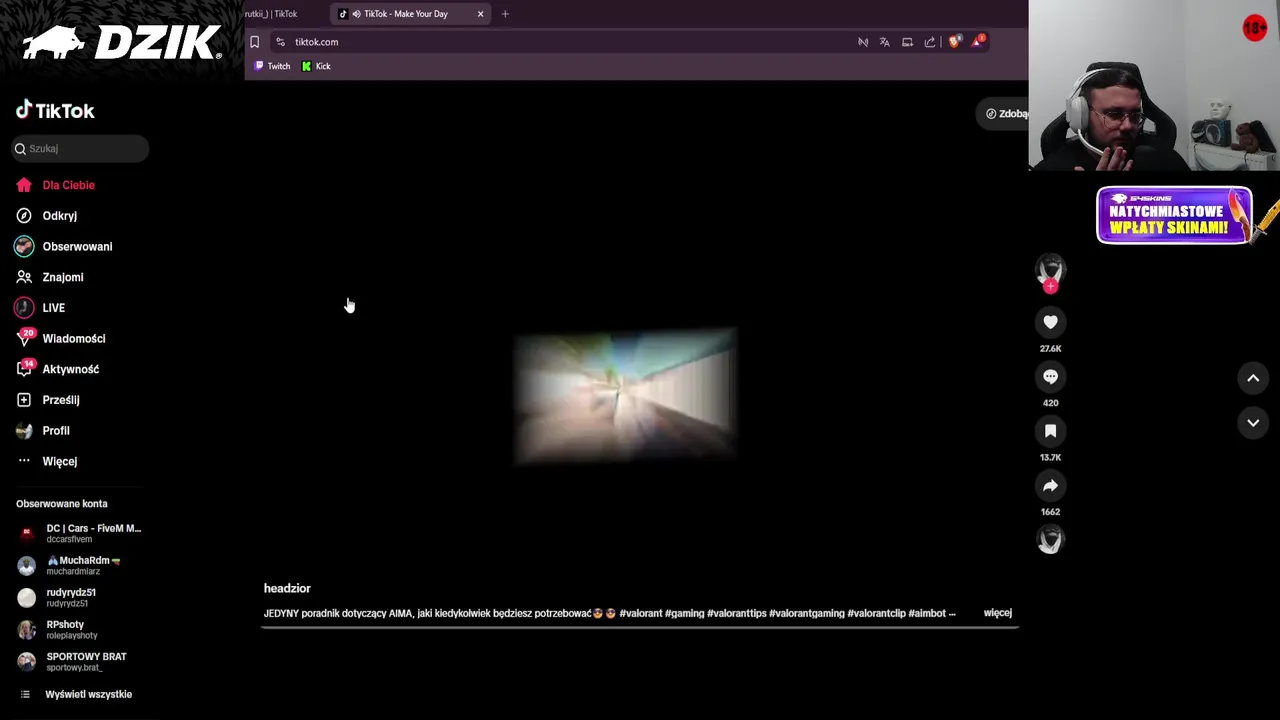This screenshot has width=1280, height=720.
Task: Switch to the rutkii_ TikTok browser tab
Action: pos(272,14)
